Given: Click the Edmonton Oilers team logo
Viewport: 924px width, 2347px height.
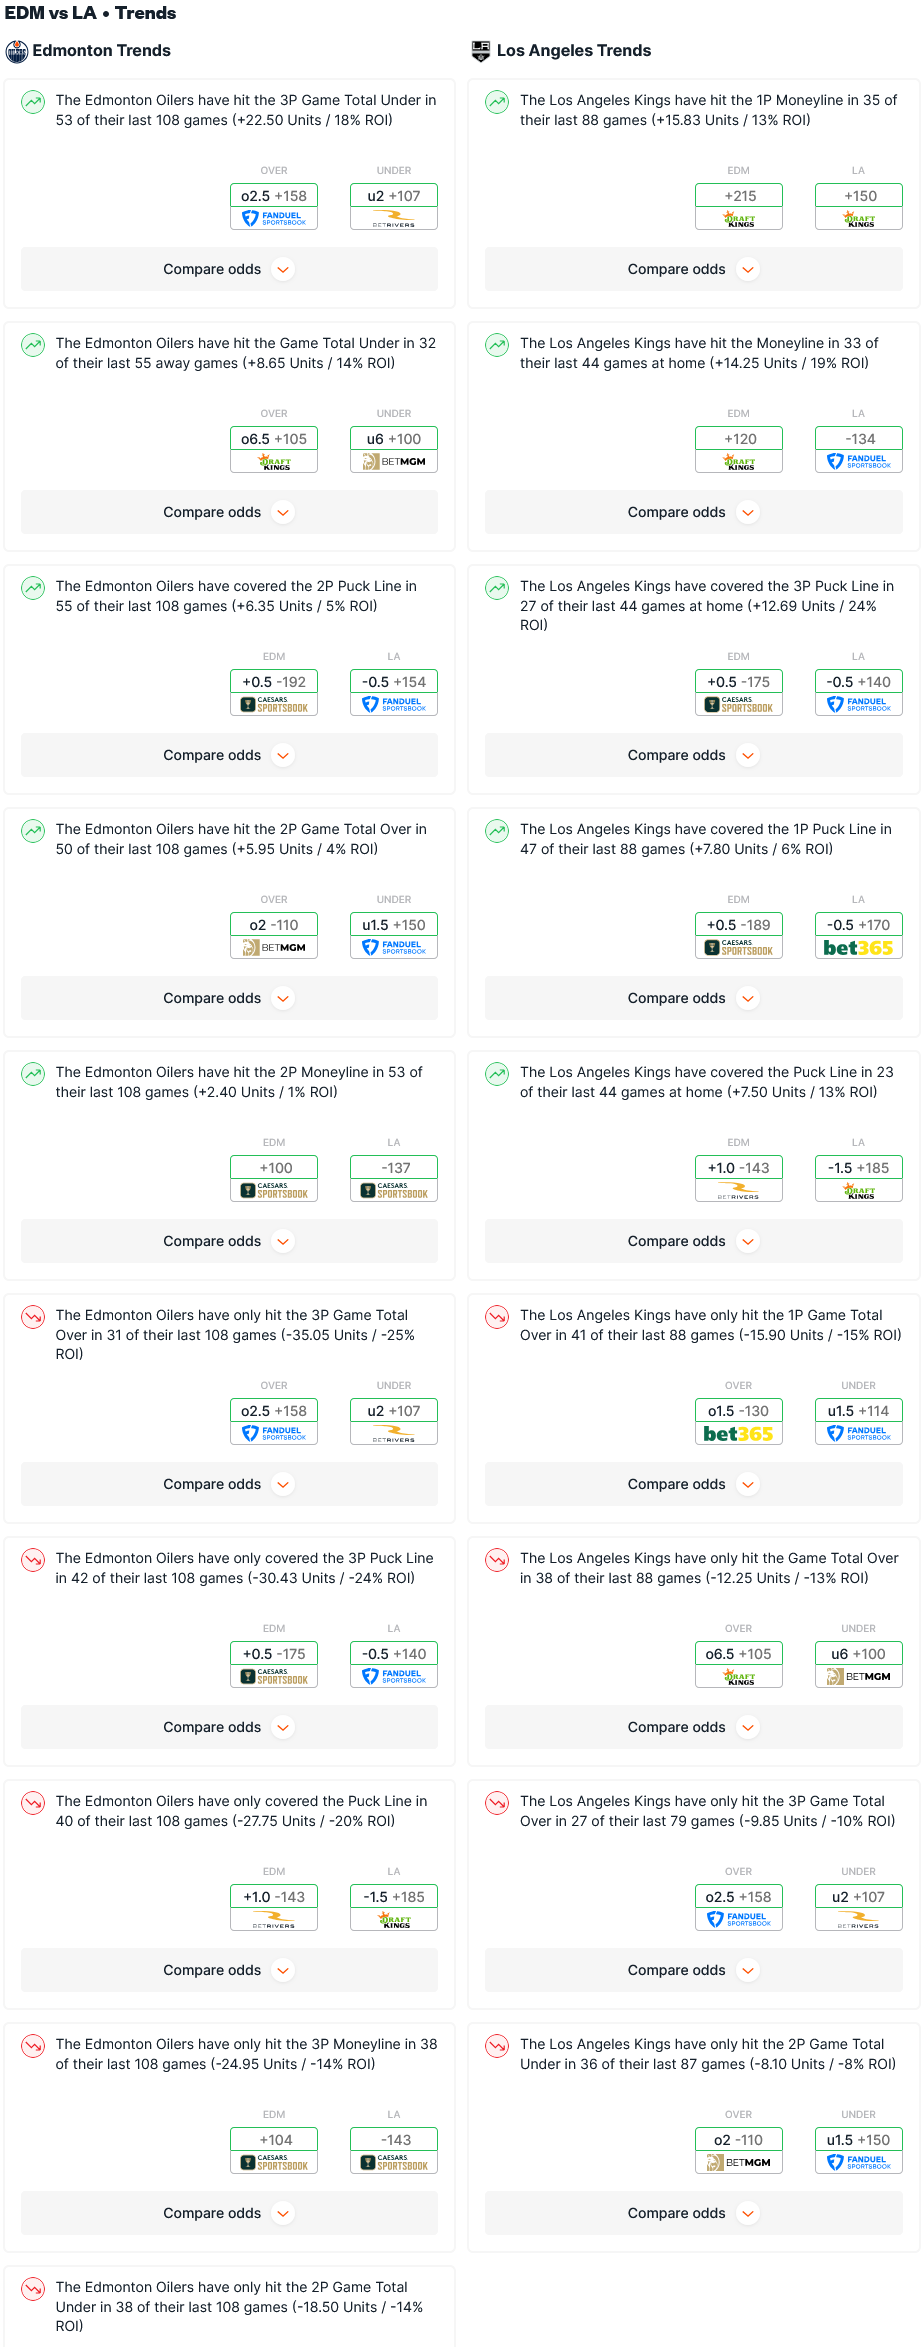Looking at the screenshot, I should [x=17, y=51].
